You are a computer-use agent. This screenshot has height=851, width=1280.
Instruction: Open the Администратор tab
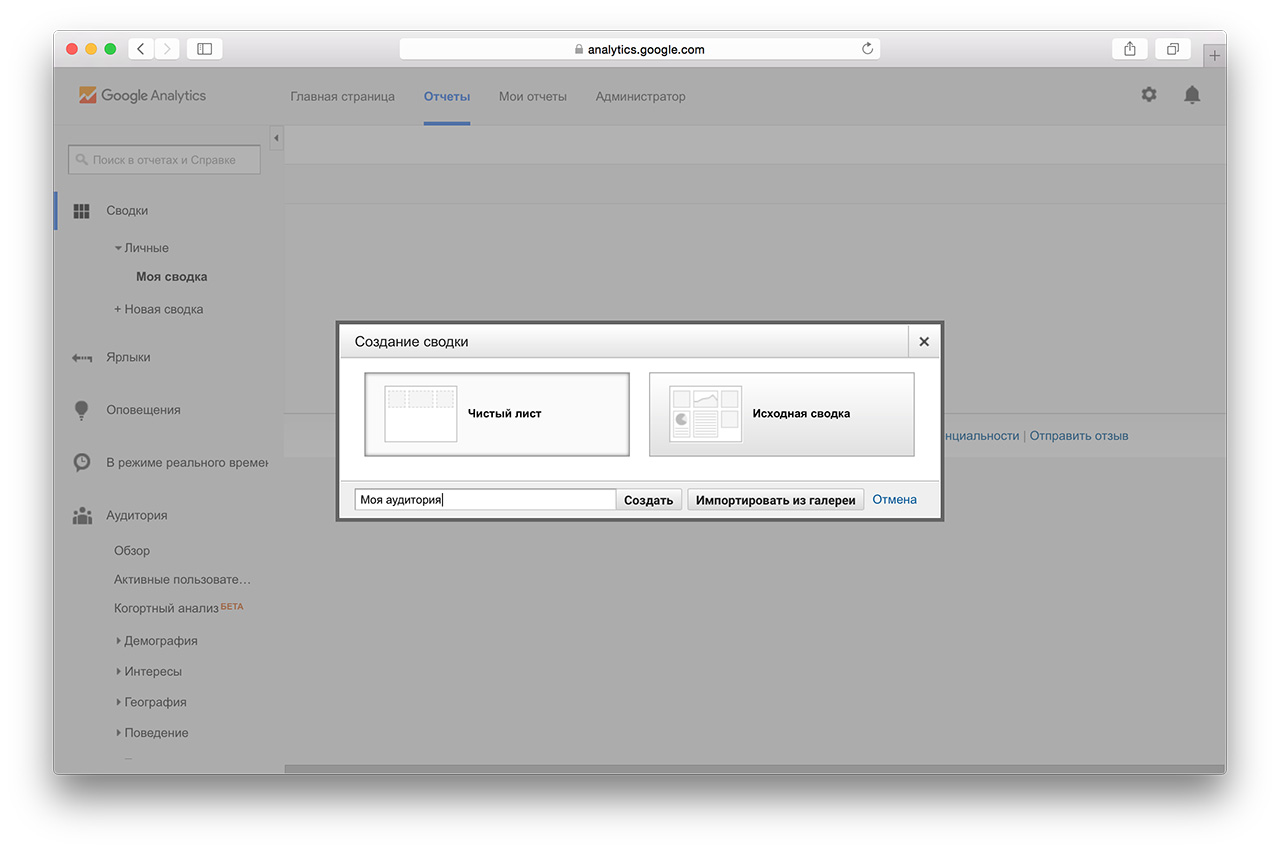[x=640, y=97]
